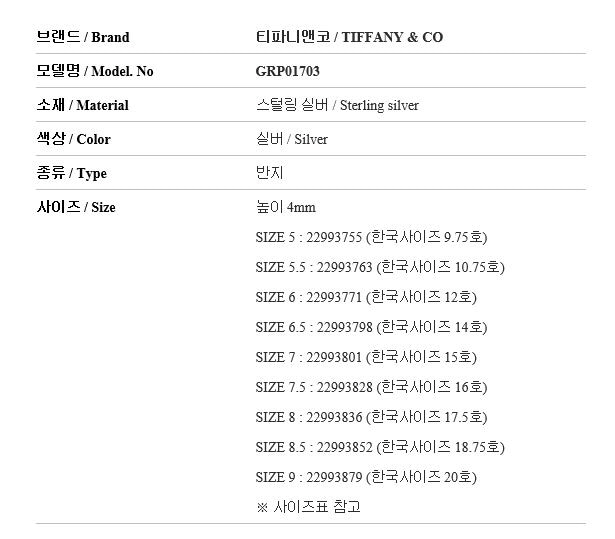The height and width of the screenshot is (539, 615).
Task: Click the Brand row label
Action: click(83, 37)
